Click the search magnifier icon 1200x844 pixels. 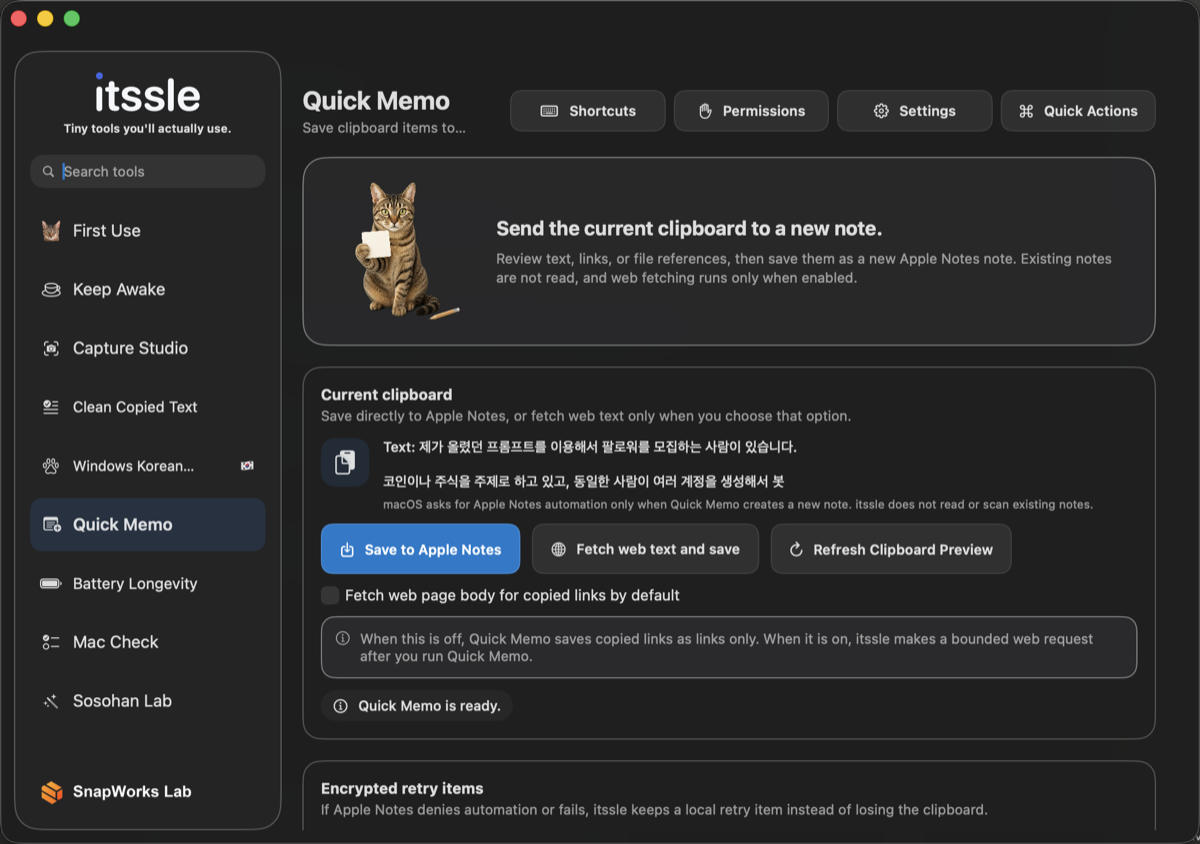click(x=48, y=172)
